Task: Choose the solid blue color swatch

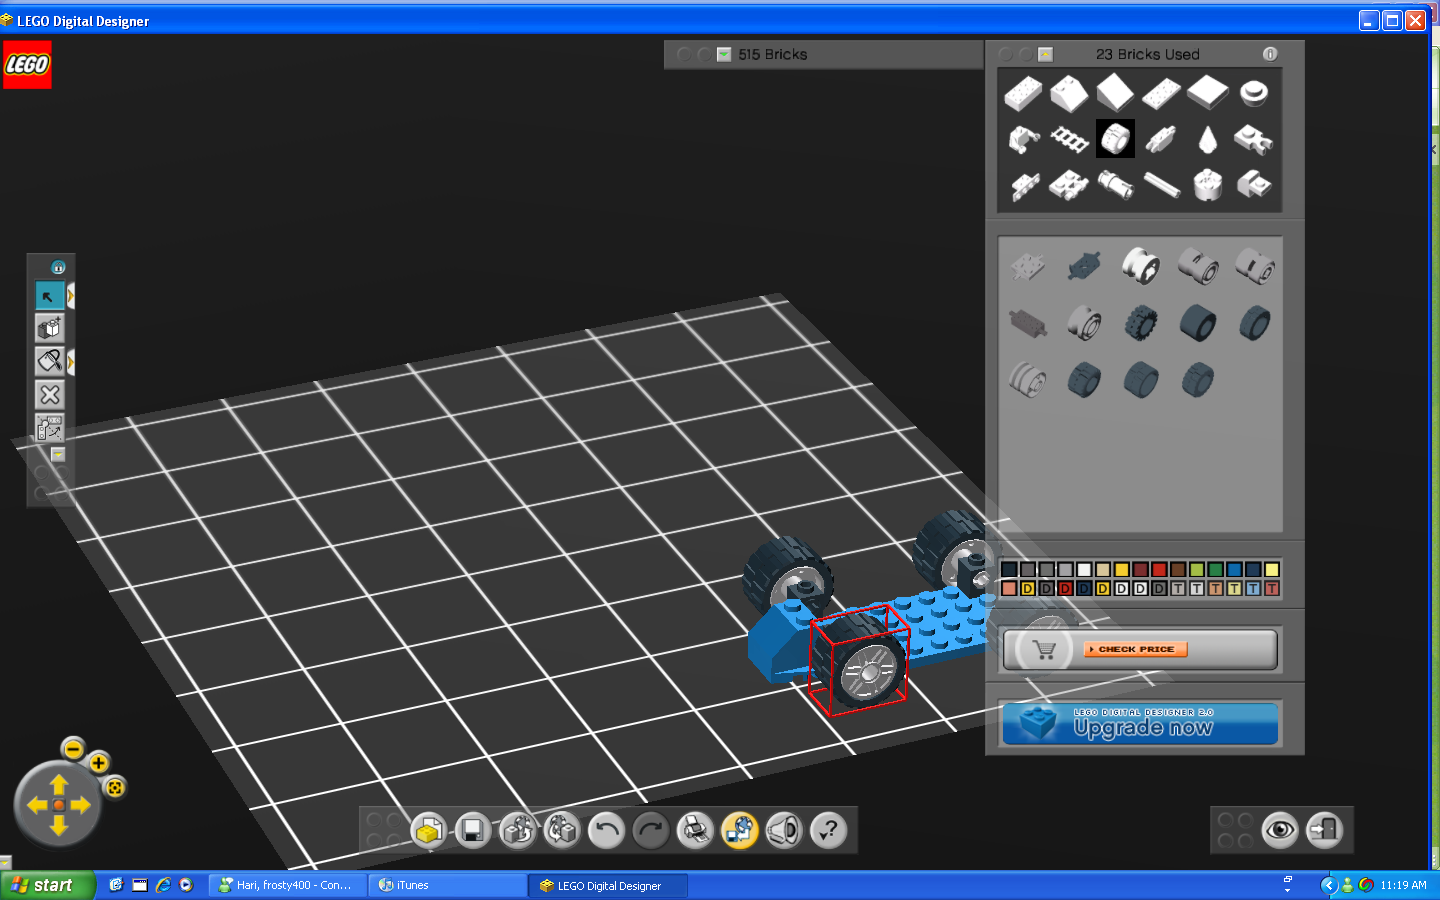Action: pos(1234,570)
